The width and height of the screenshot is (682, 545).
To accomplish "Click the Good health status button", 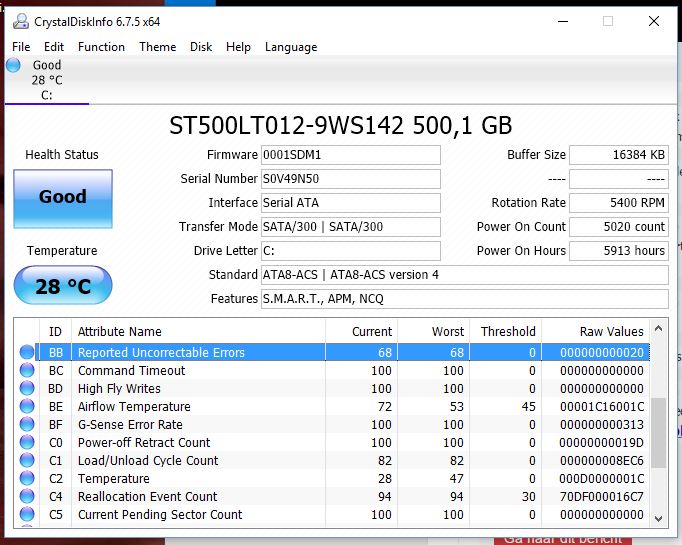I will click(63, 198).
